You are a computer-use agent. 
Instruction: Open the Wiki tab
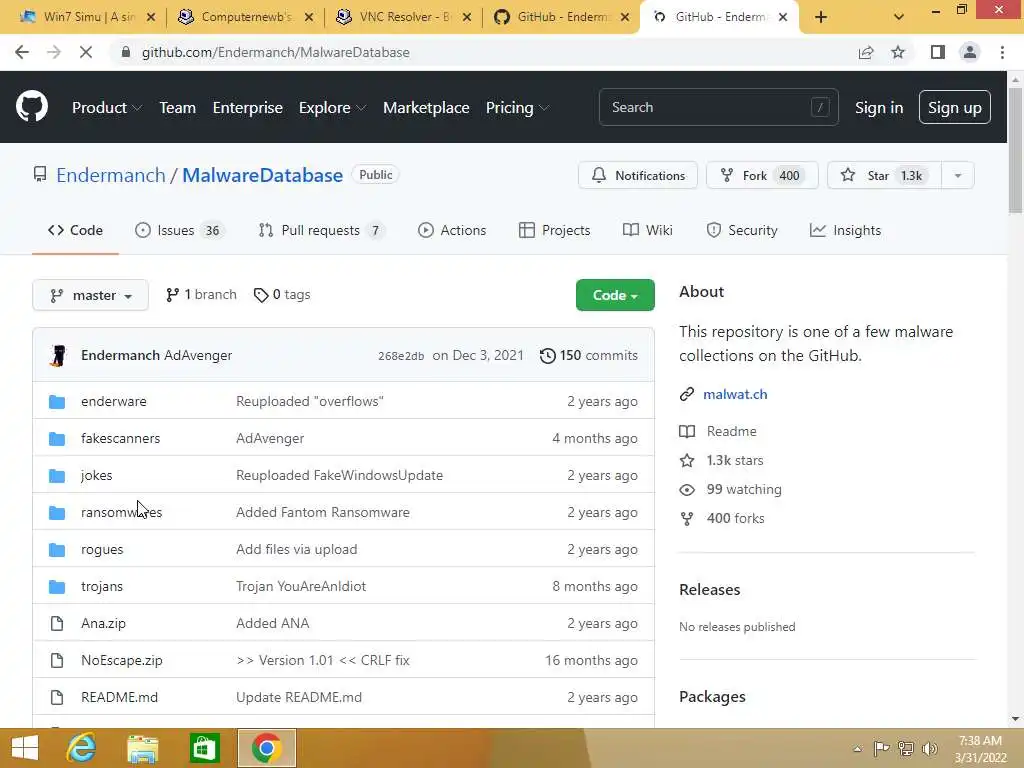click(648, 231)
